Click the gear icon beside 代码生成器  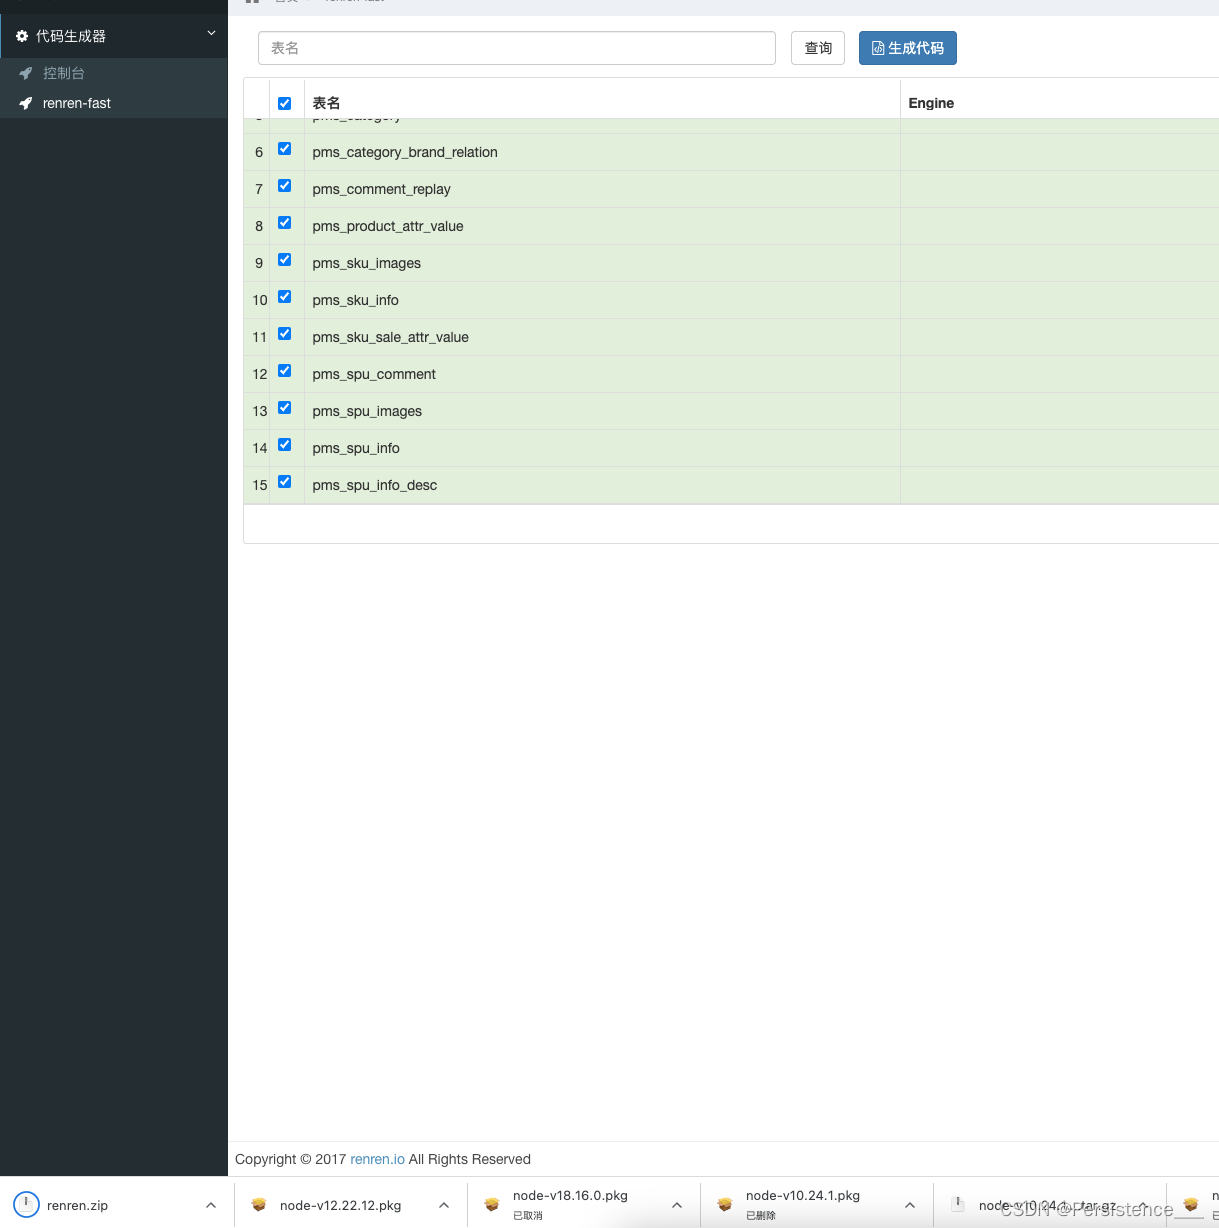tap(22, 36)
